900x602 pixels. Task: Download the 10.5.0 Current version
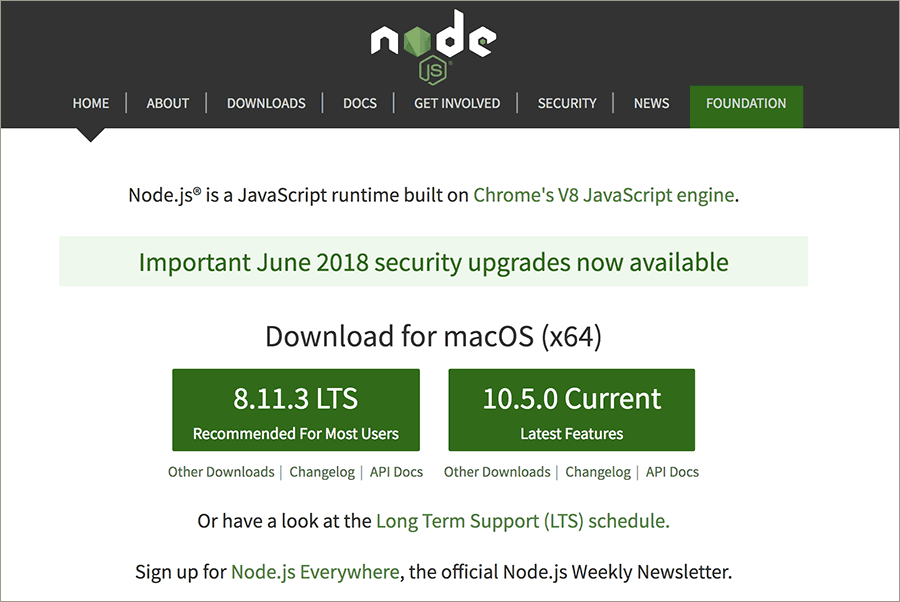(572, 410)
